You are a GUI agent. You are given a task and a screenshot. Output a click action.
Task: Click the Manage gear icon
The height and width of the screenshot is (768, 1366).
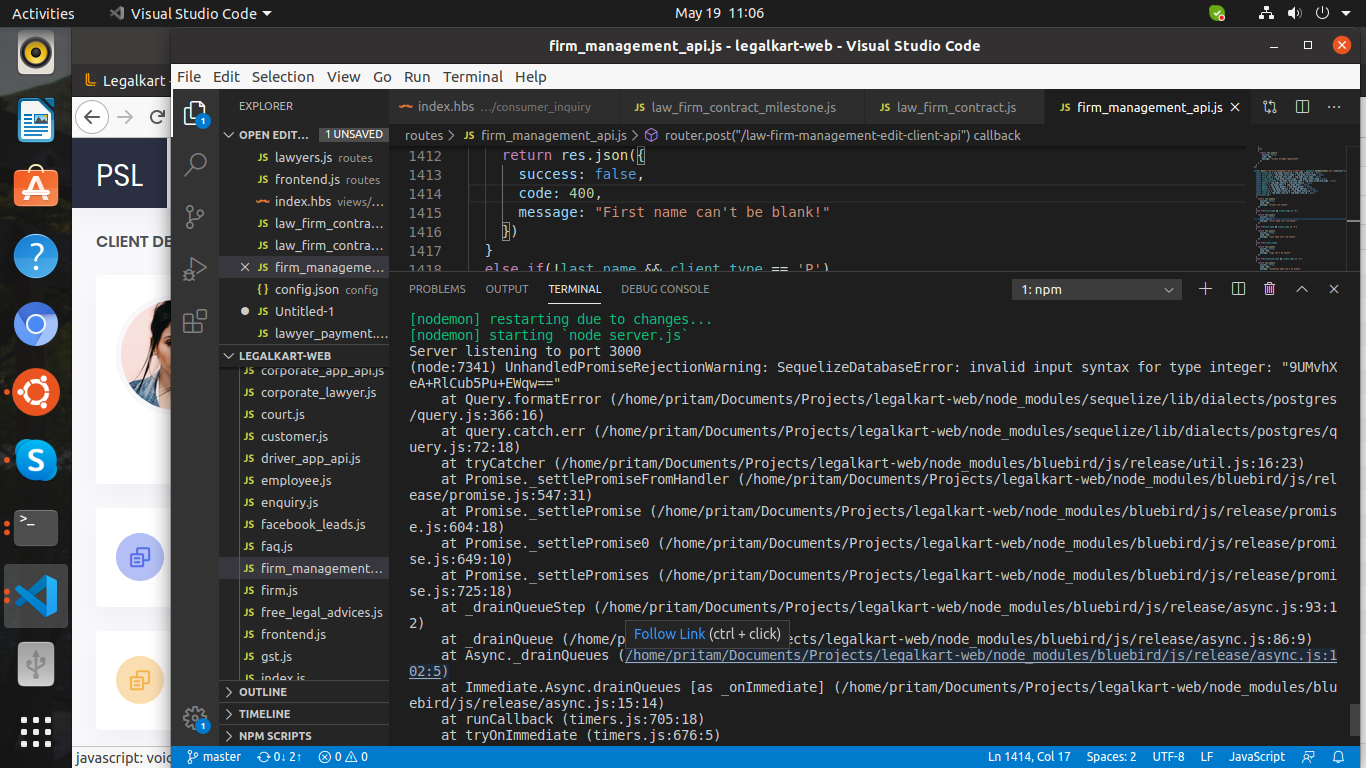coord(195,718)
